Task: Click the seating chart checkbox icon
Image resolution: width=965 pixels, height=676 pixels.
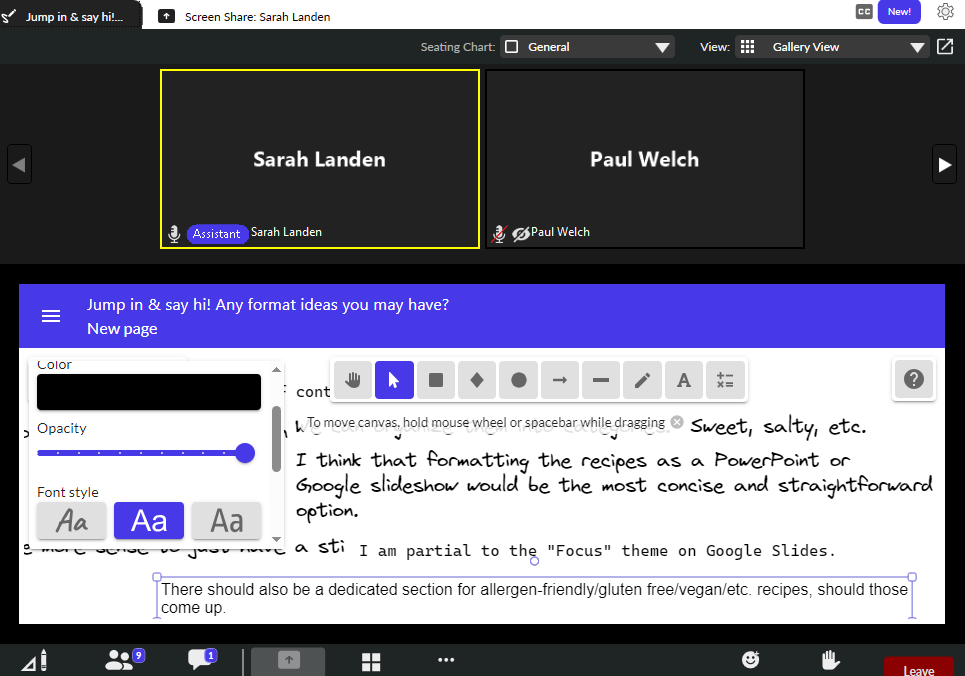Action: 511,47
